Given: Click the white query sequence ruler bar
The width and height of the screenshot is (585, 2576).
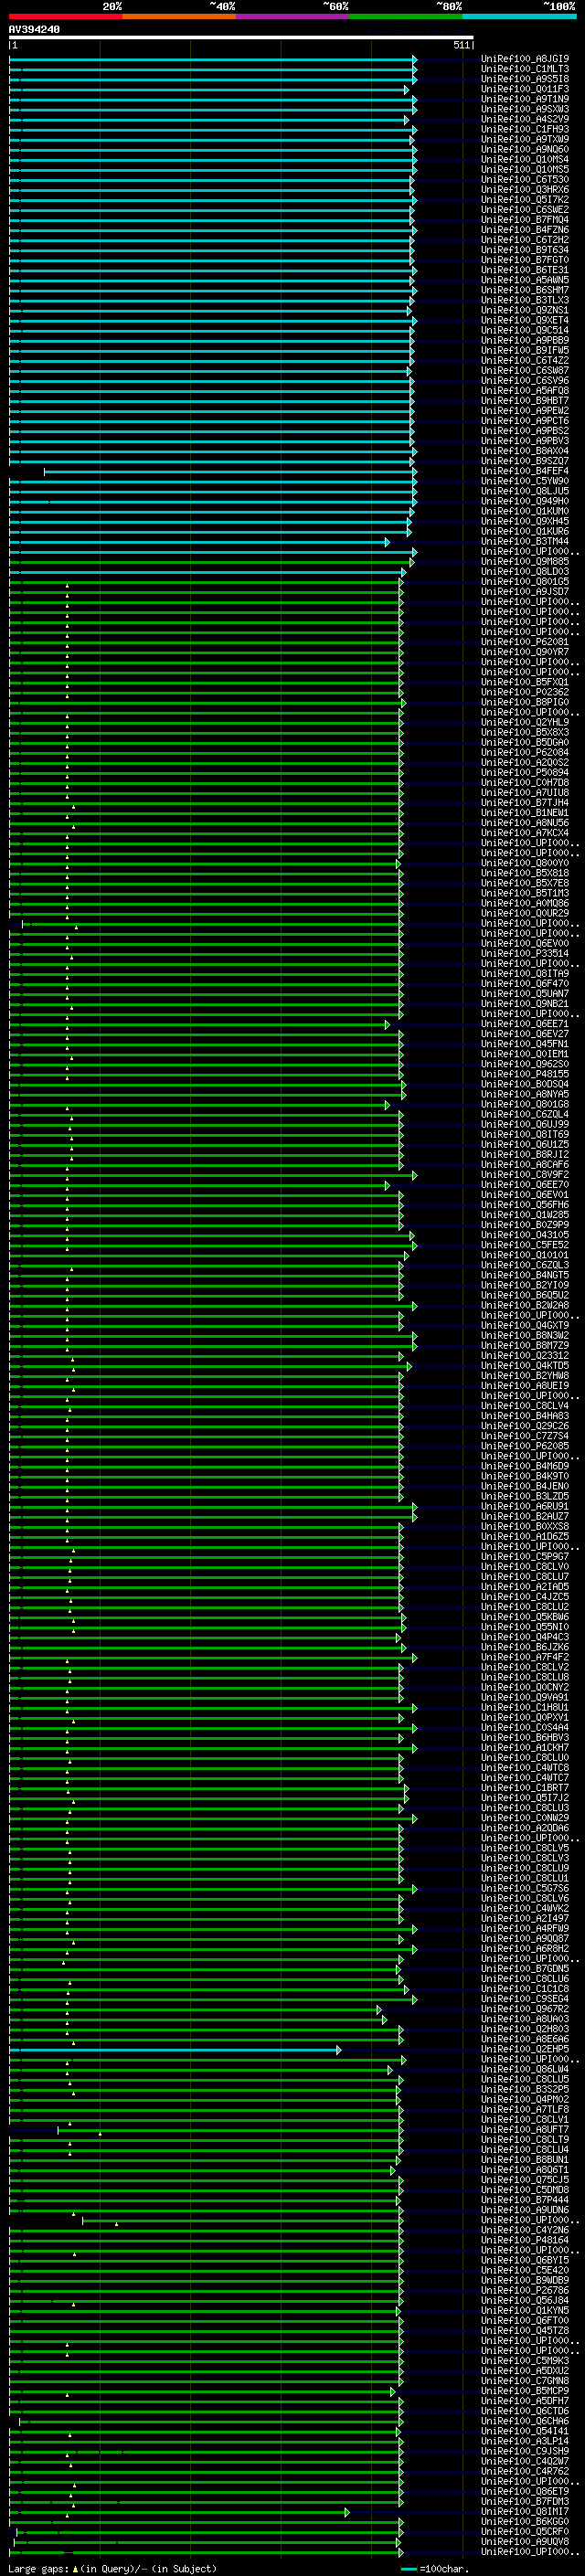Looking at the screenshot, I should click(241, 38).
